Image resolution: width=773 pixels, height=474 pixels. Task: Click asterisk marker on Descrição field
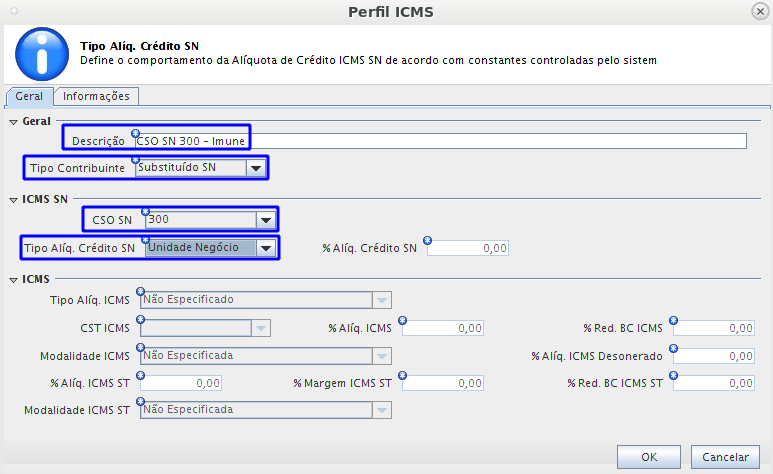pyautogui.click(x=136, y=134)
